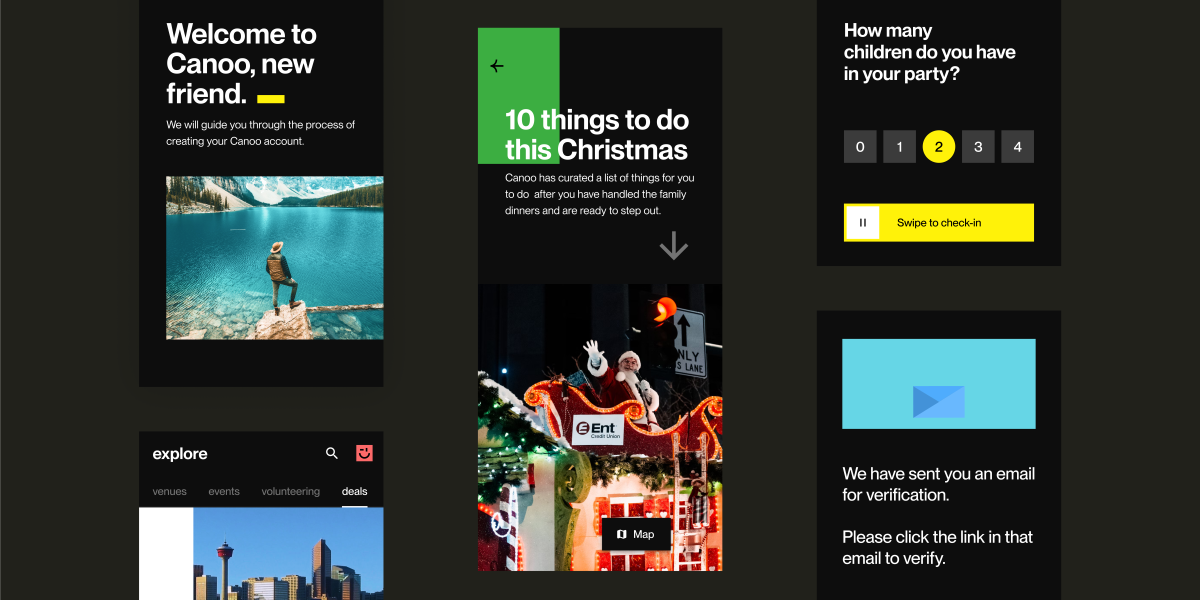Expand article with the down arrow
1200x600 pixels.
click(x=674, y=246)
